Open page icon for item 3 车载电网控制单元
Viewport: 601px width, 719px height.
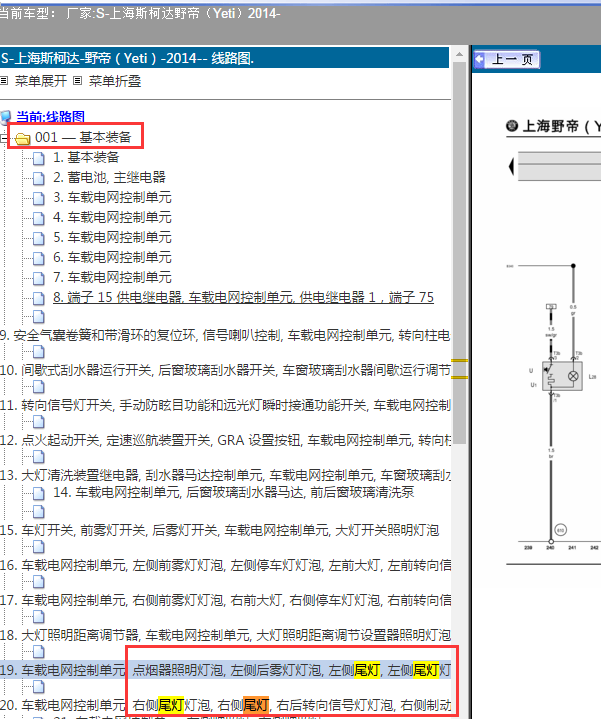click(x=39, y=198)
